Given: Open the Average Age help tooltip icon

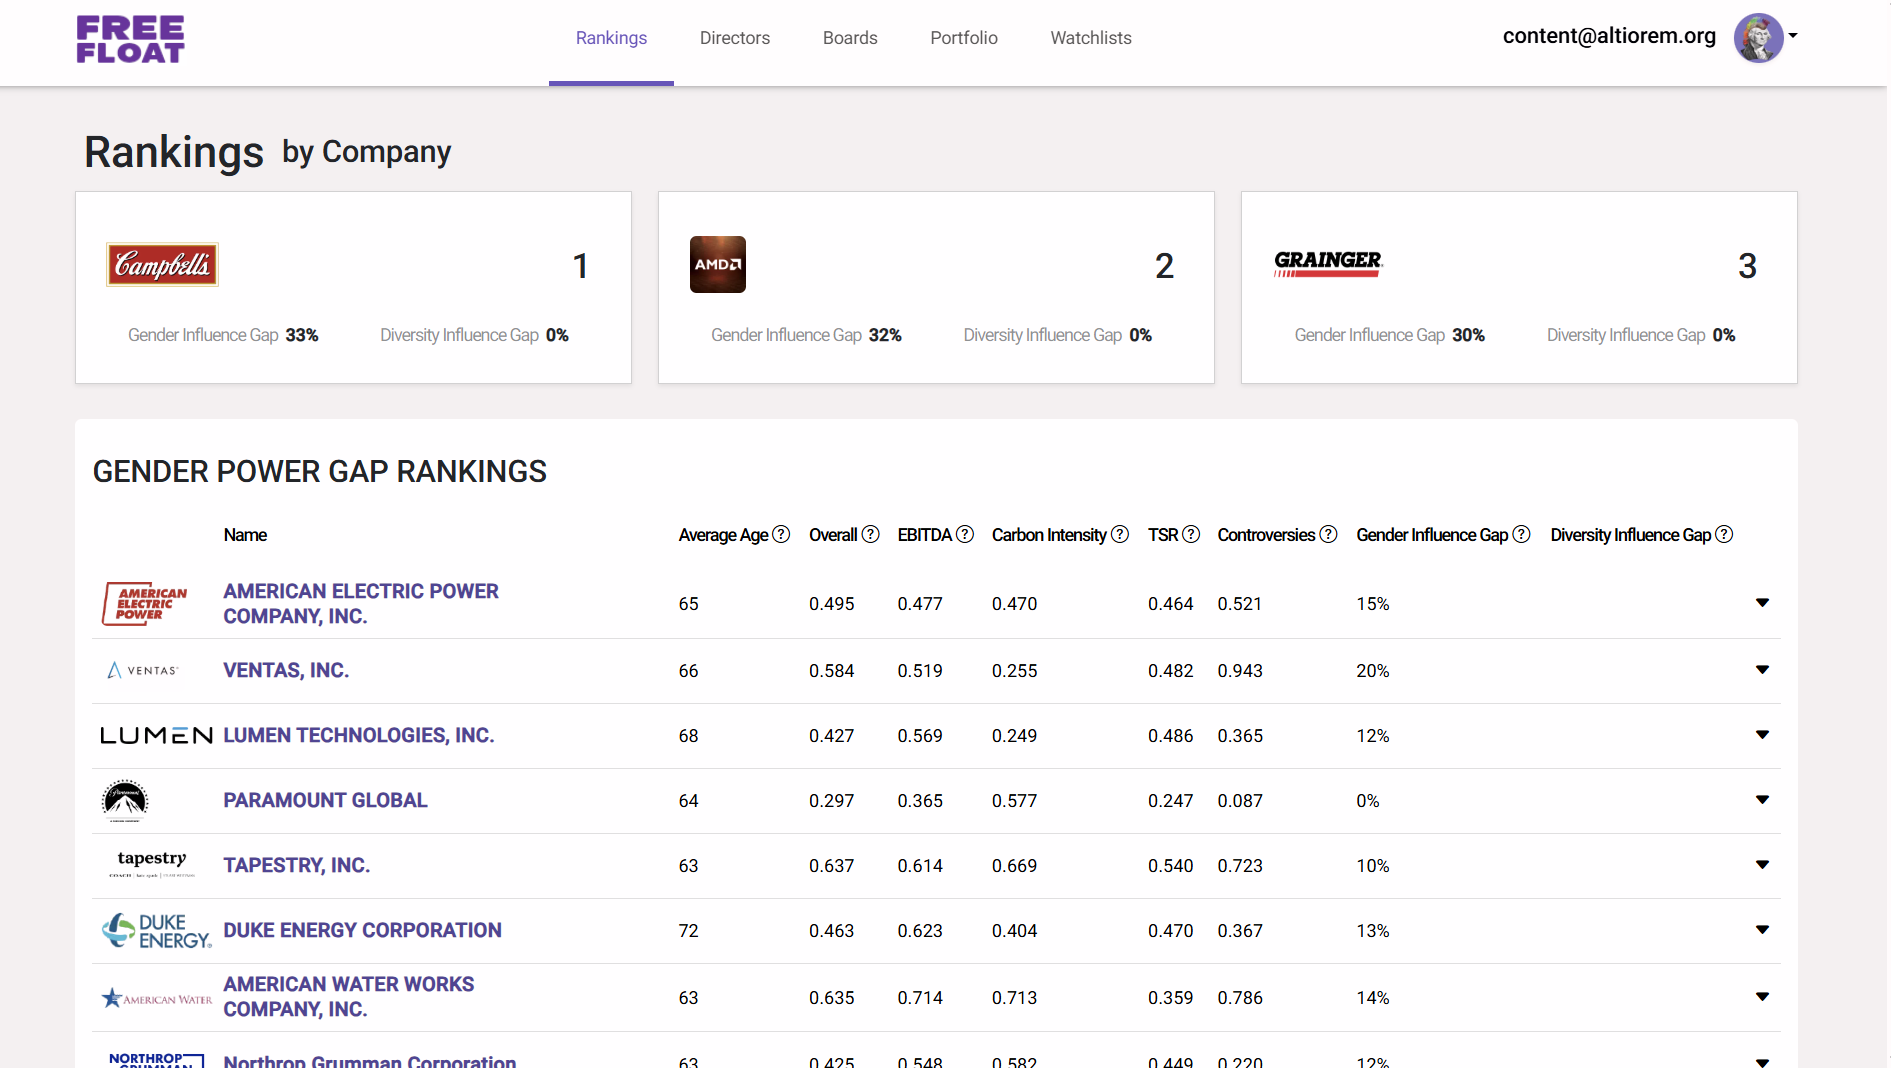Looking at the screenshot, I should point(781,535).
